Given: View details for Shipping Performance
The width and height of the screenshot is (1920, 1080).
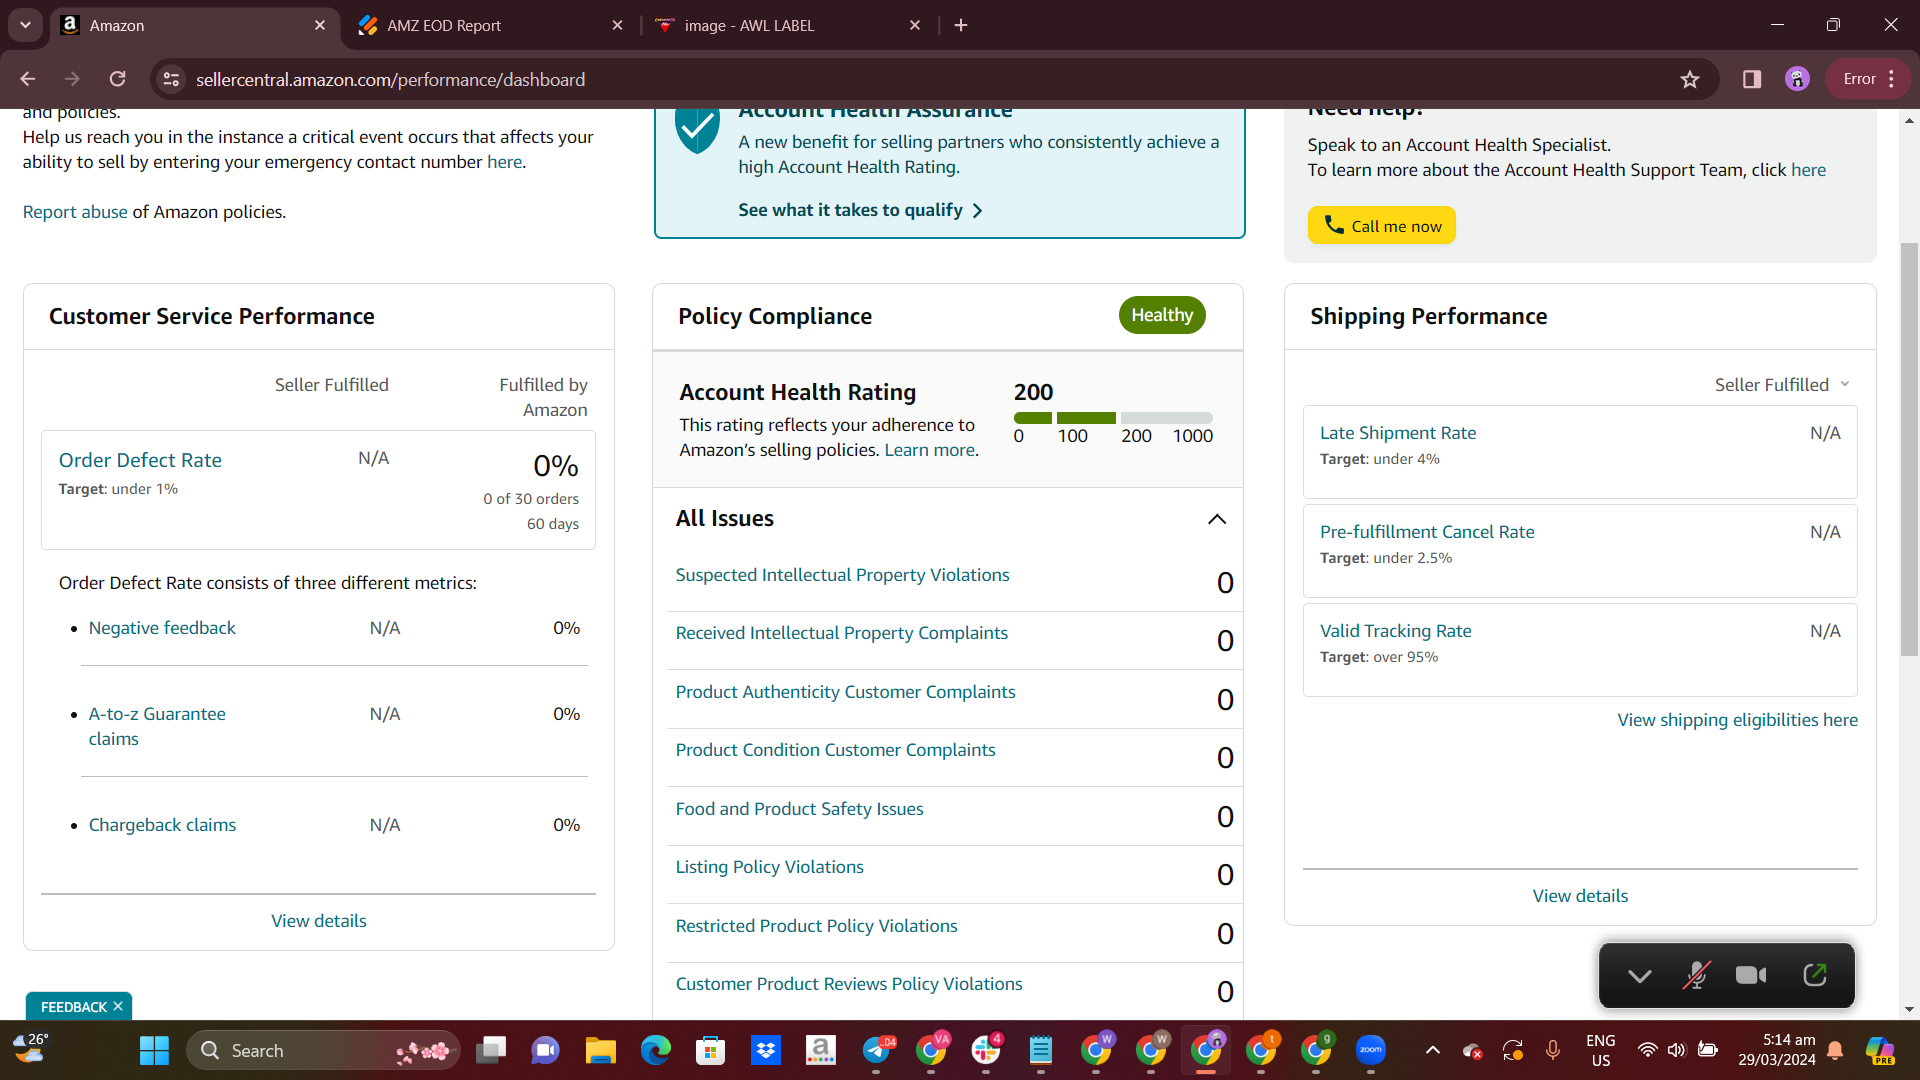Looking at the screenshot, I should point(1580,896).
